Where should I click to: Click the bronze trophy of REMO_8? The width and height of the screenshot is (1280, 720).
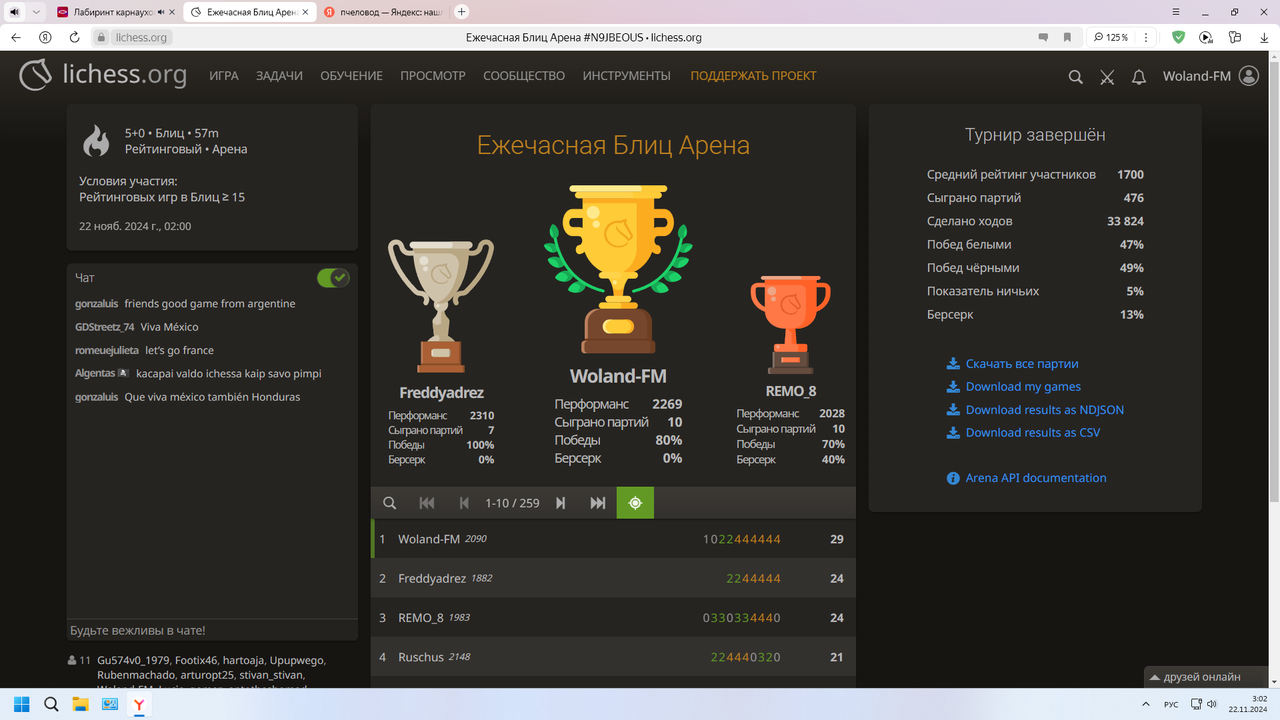tap(790, 325)
